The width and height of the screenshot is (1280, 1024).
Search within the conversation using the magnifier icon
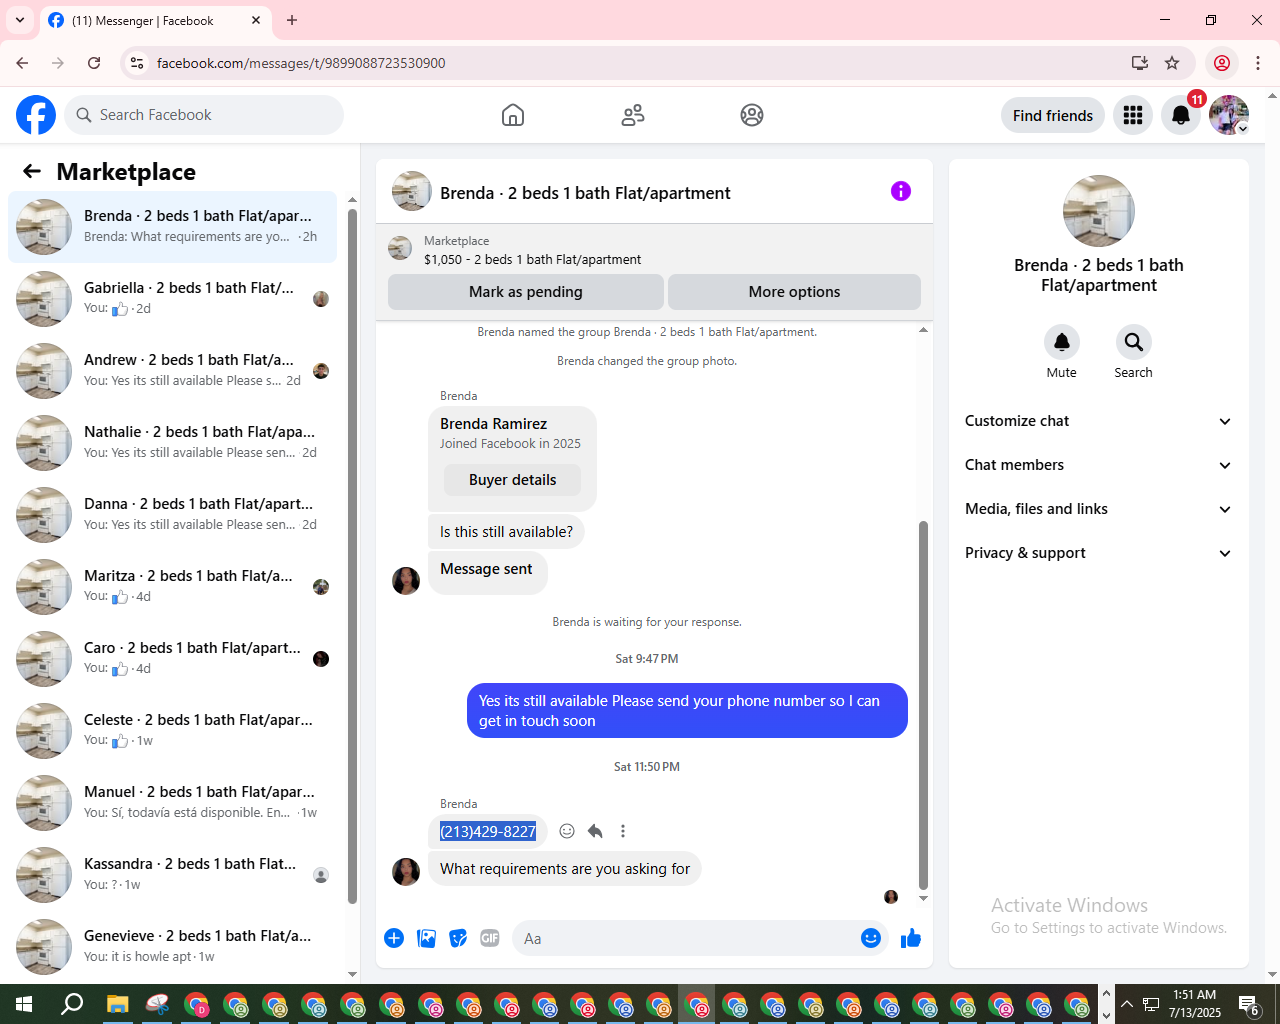point(1134,342)
